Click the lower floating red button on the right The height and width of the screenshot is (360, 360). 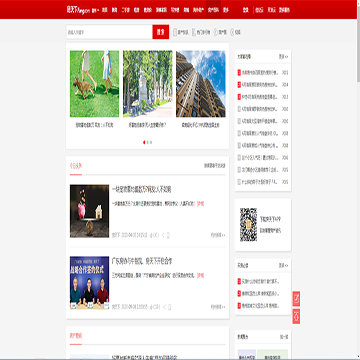[x=296, y=316]
